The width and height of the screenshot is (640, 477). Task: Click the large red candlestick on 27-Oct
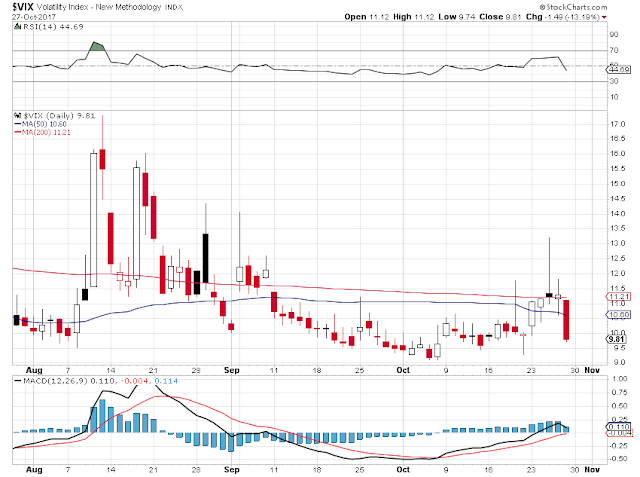[566, 320]
